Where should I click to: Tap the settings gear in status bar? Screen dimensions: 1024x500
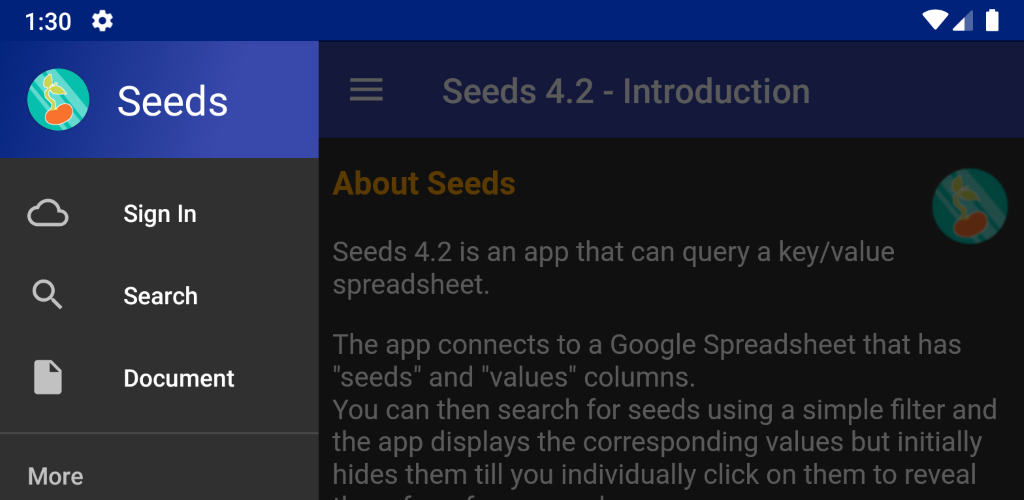(x=102, y=21)
